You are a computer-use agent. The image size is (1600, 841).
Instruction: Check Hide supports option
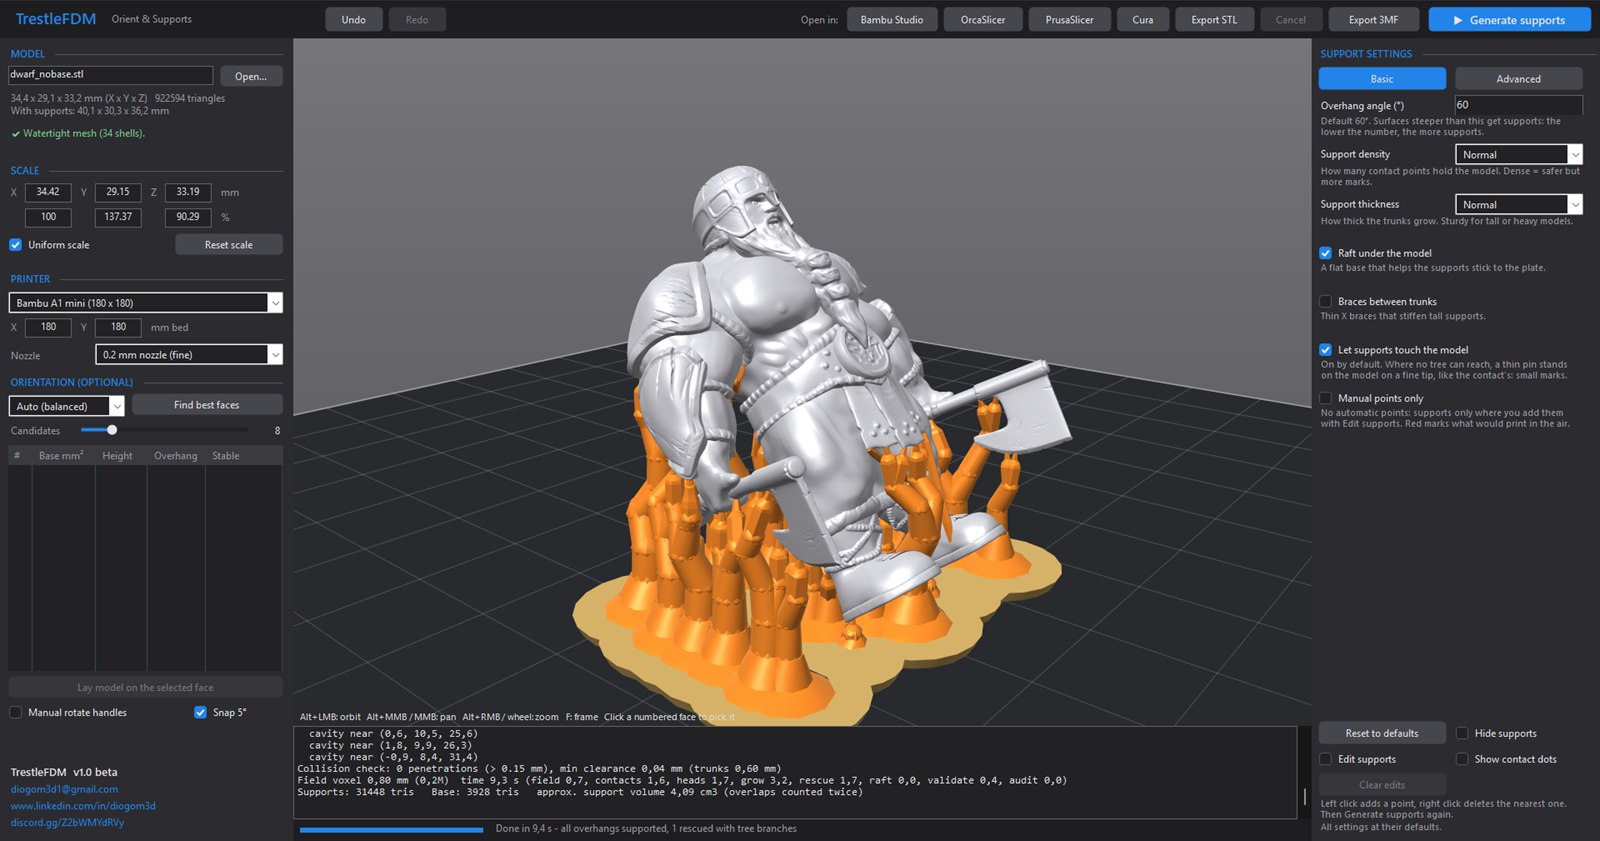tap(1462, 733)
